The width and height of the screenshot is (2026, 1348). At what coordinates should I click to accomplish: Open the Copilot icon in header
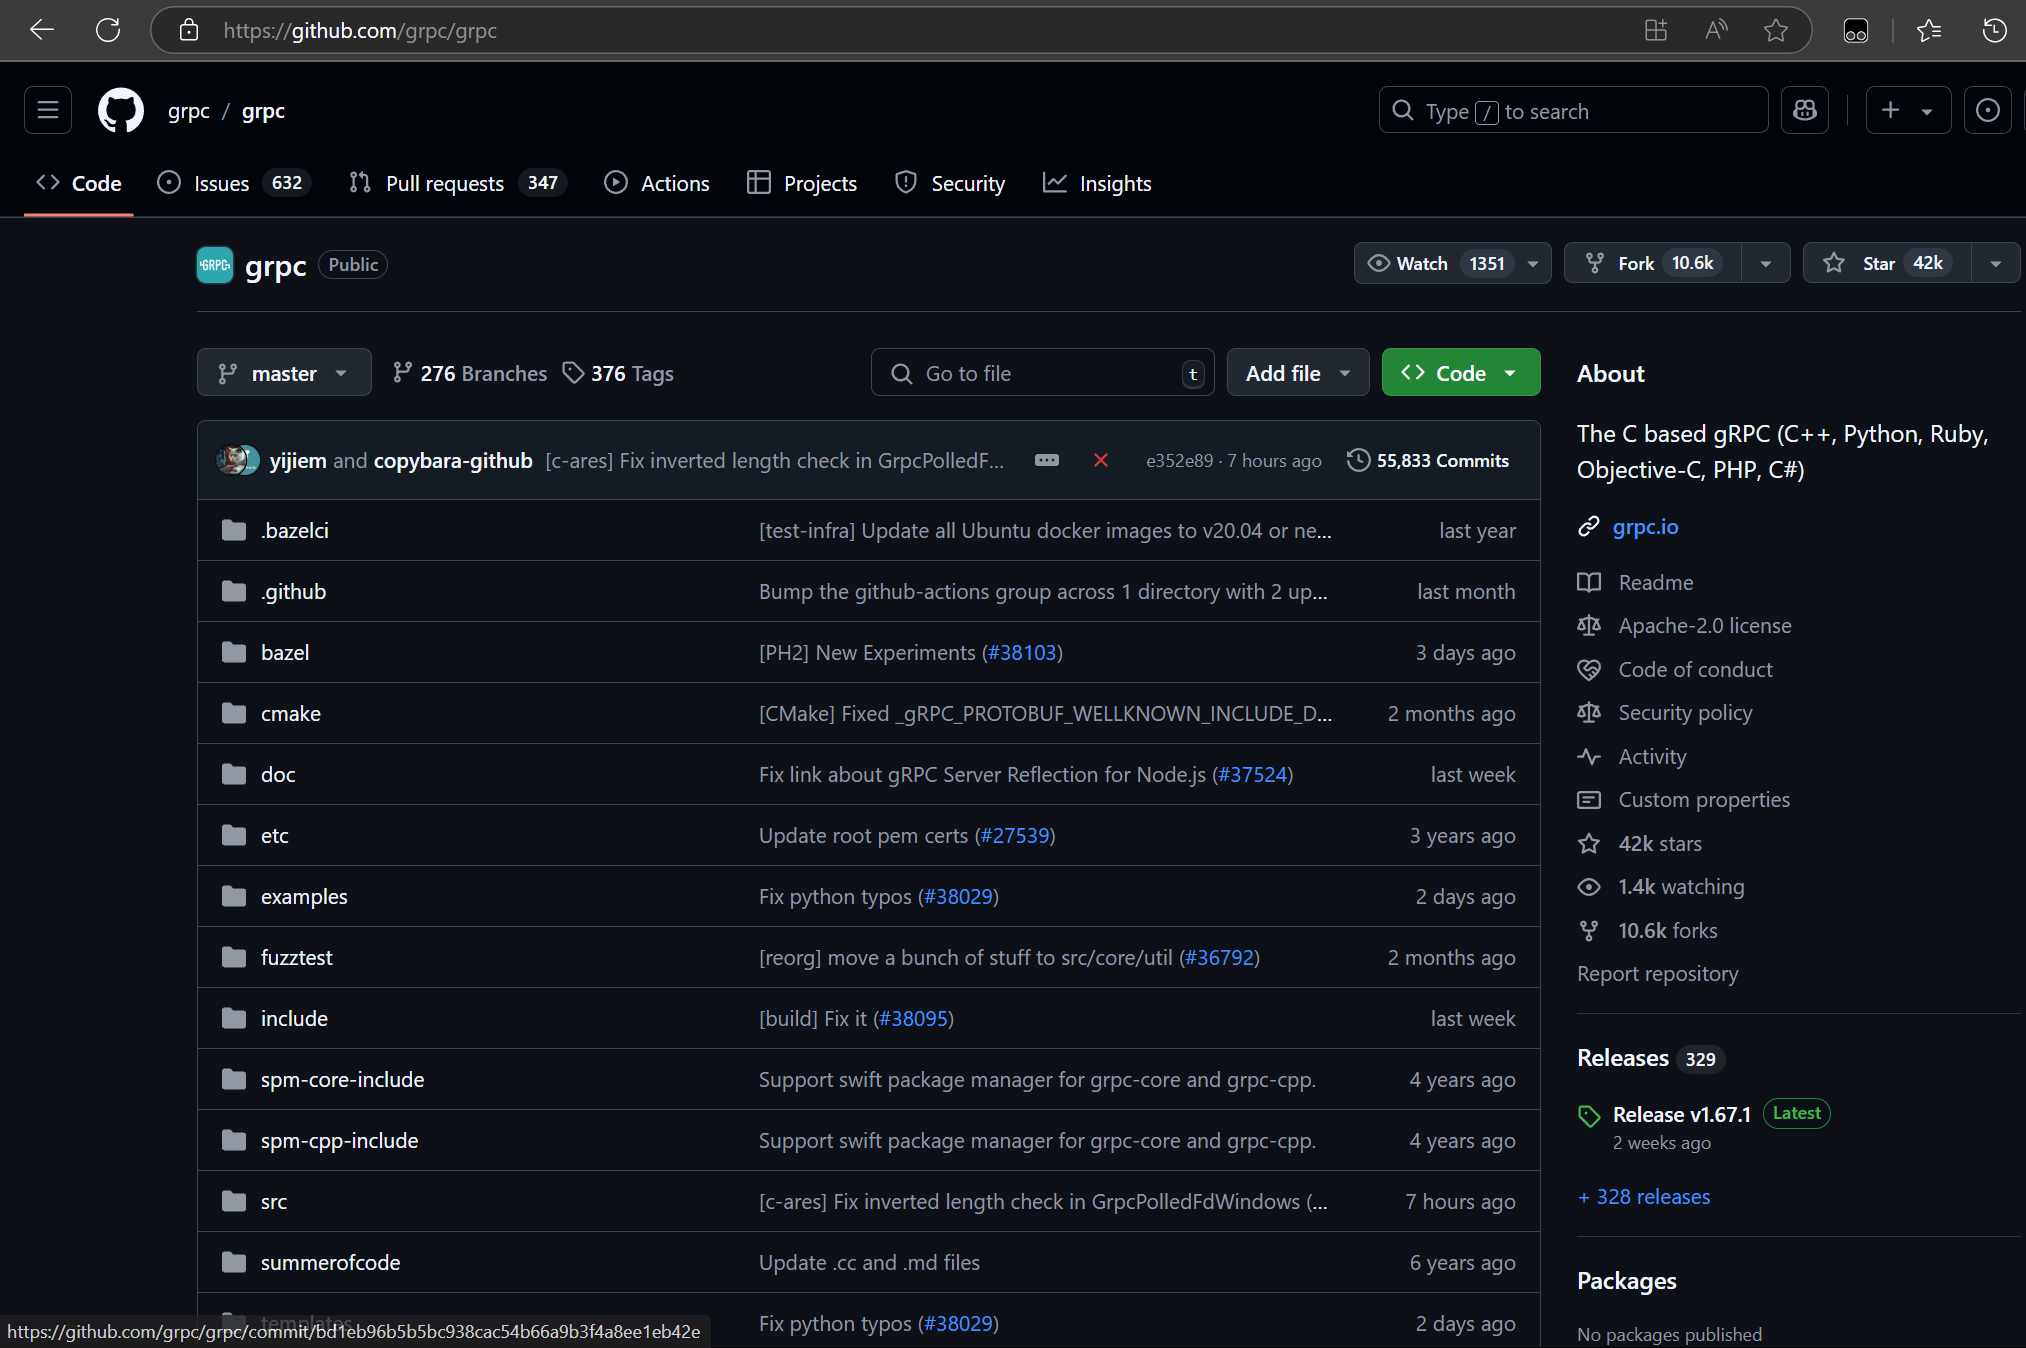[1805, 111]
